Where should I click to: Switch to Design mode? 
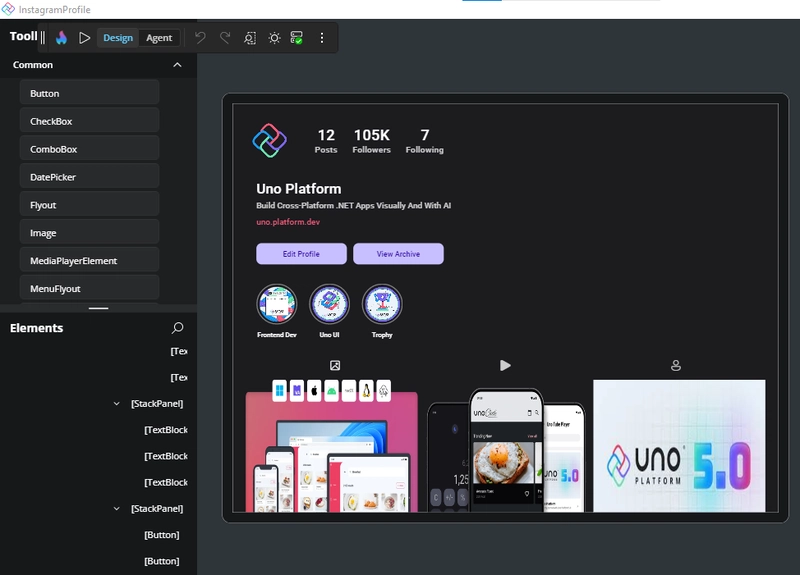[x=118, y=38]
